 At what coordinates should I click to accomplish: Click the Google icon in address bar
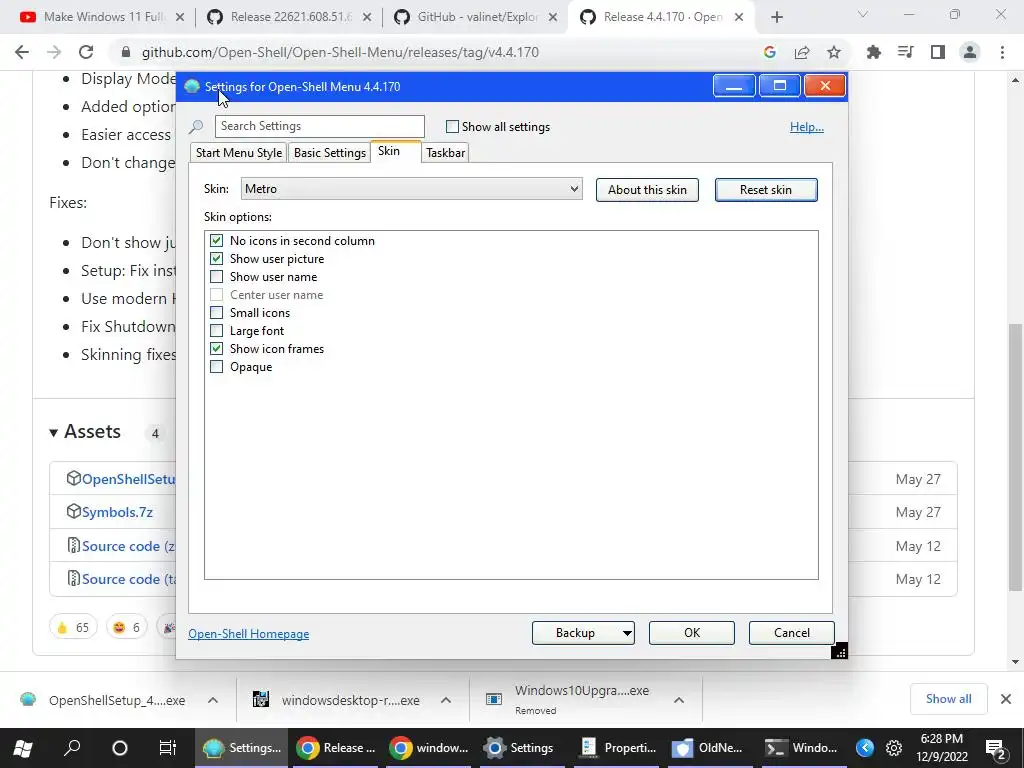(770, 52)
